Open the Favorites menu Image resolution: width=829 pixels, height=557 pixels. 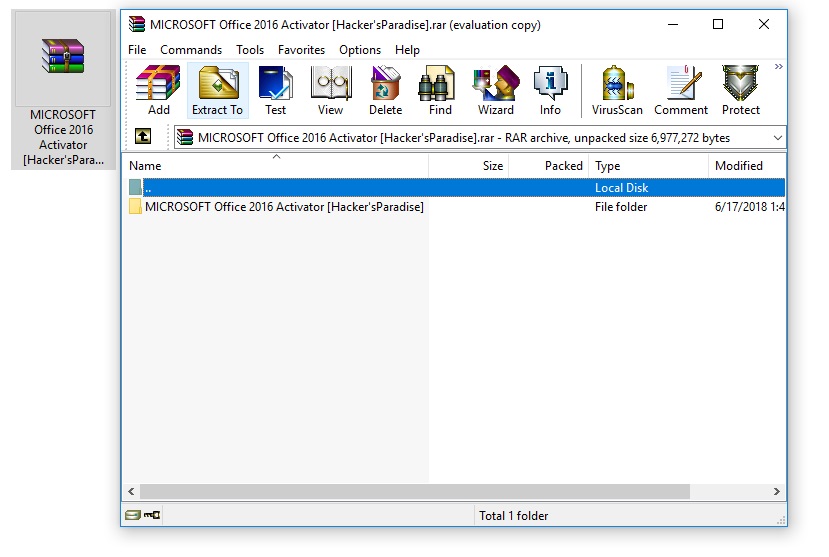point(301,50)
